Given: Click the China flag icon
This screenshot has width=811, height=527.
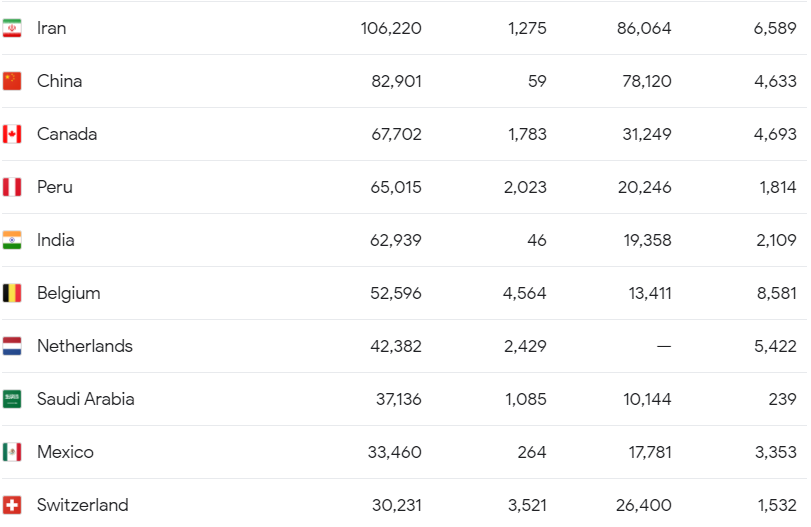Looking at the screenshot, I should tap(12, 81).
